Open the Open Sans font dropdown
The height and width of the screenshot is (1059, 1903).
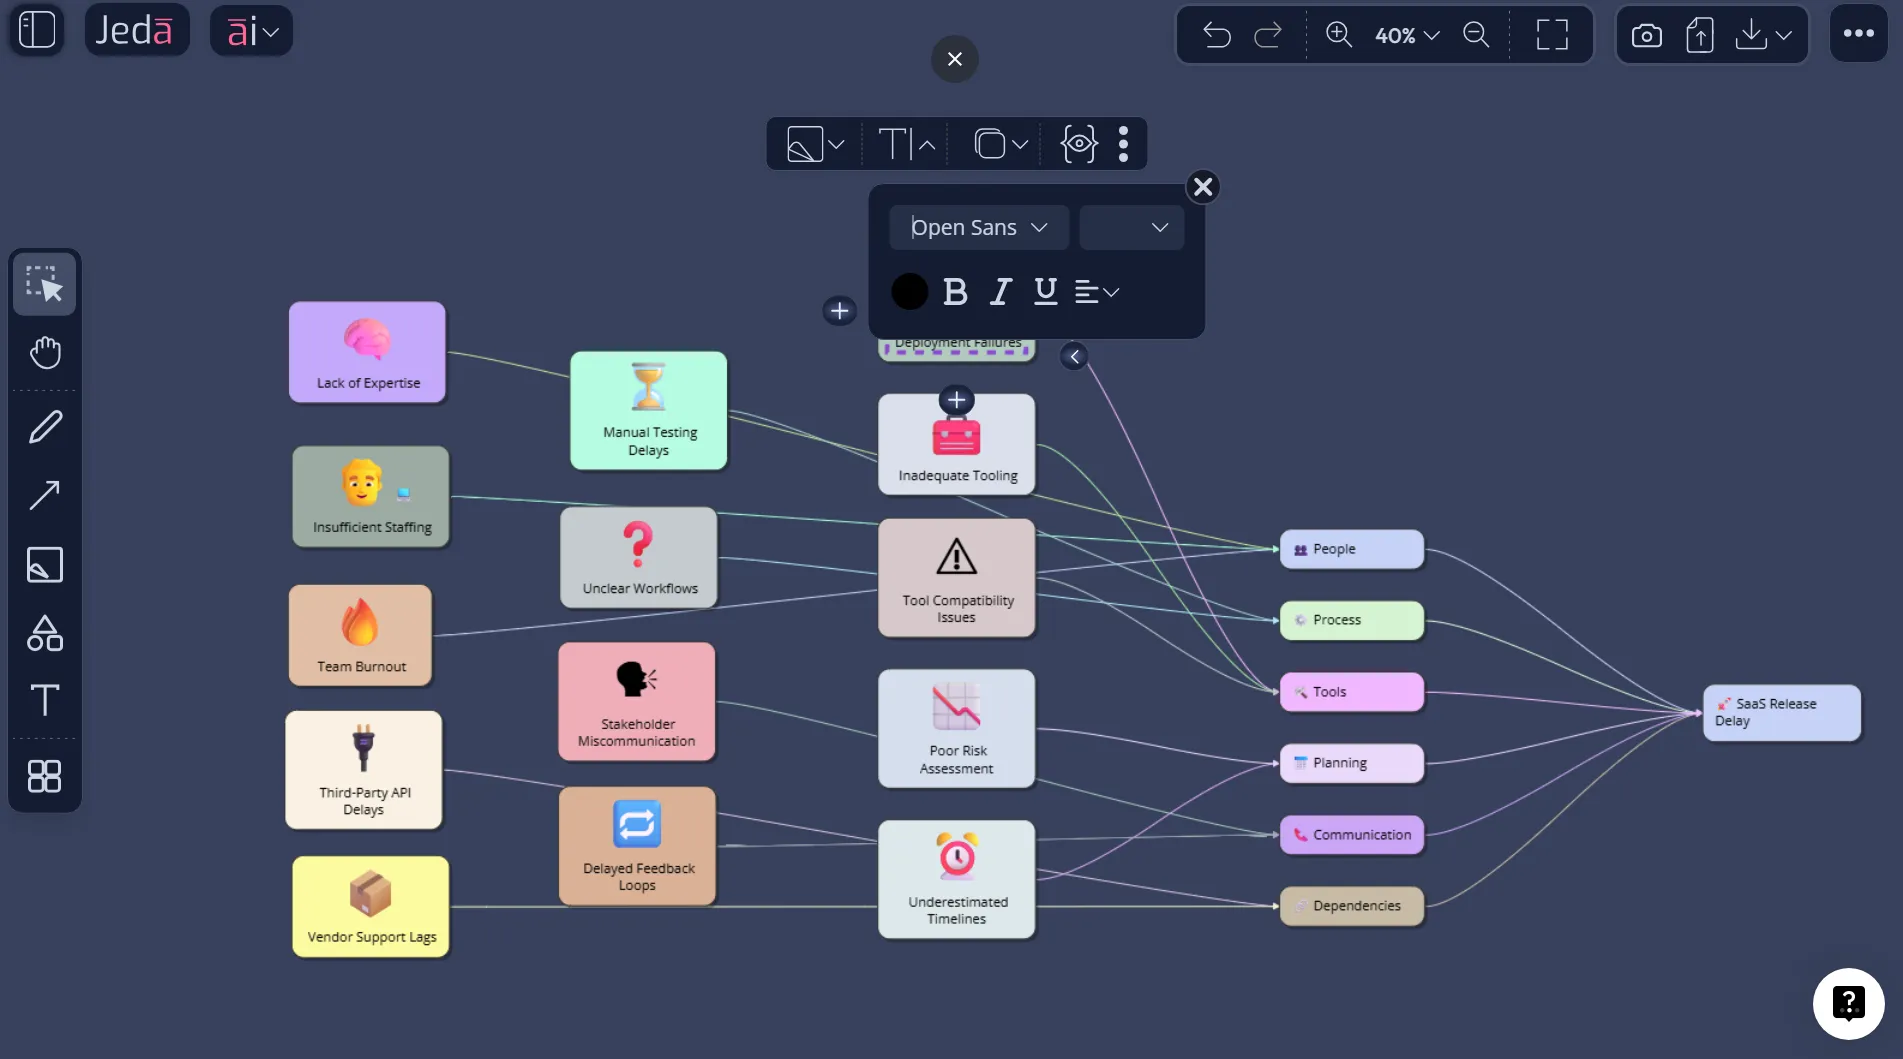978,227
